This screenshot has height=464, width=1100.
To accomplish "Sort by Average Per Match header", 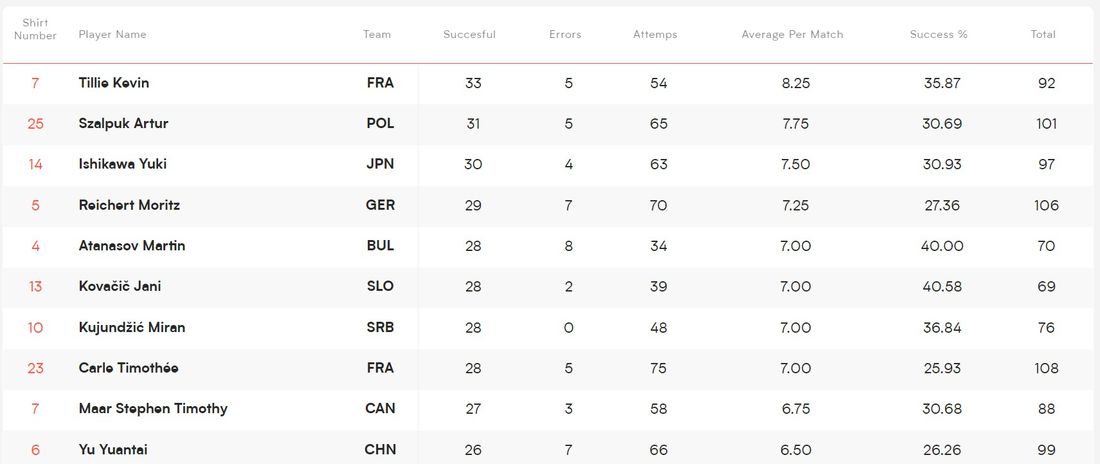I will (x=792, y=34).
